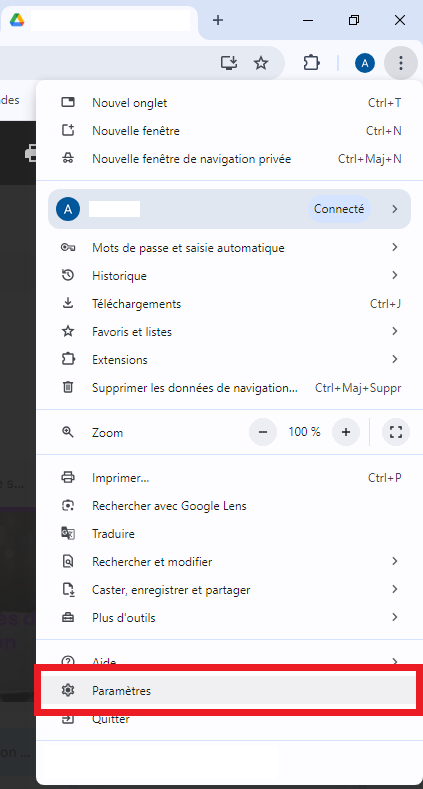Expand Favoris et listes submenu
423x789 pixels.
point(229,332)
